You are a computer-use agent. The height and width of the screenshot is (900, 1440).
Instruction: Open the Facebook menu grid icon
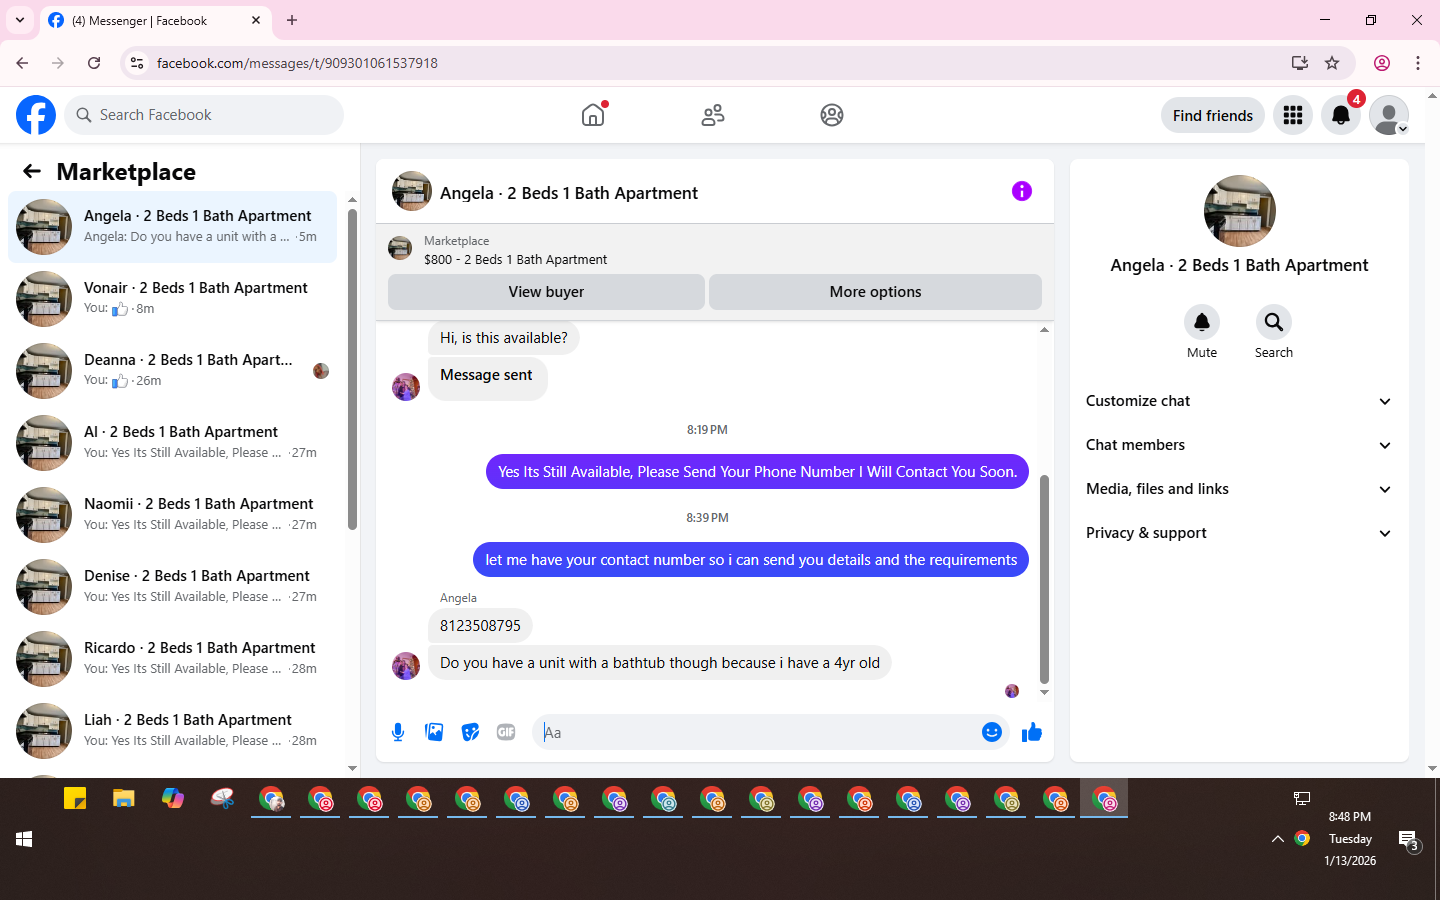(1293, 115)
